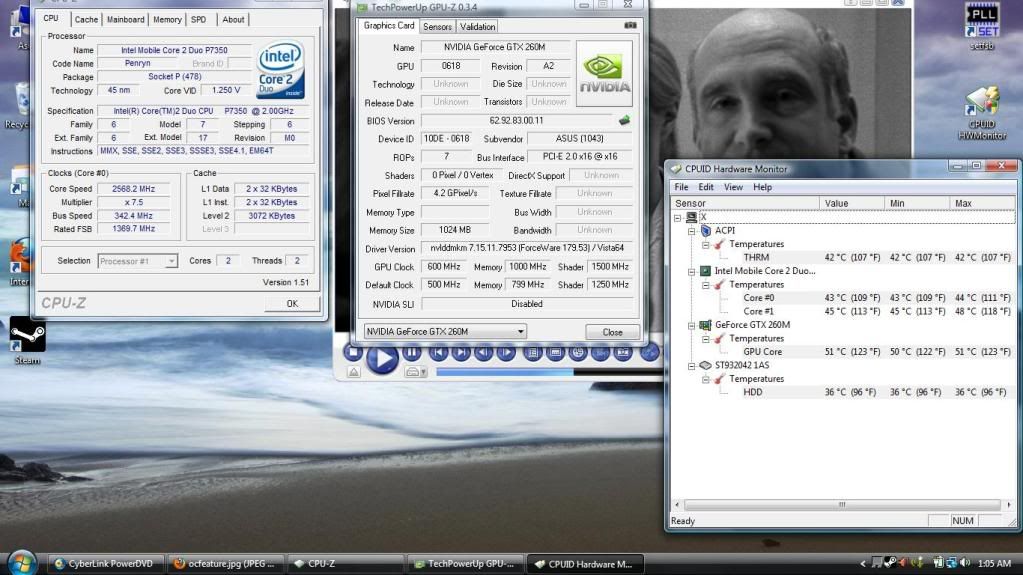
Task: Pause playback in the PowerDVD player
Action: pyautogui.click(x=412, y=352)
